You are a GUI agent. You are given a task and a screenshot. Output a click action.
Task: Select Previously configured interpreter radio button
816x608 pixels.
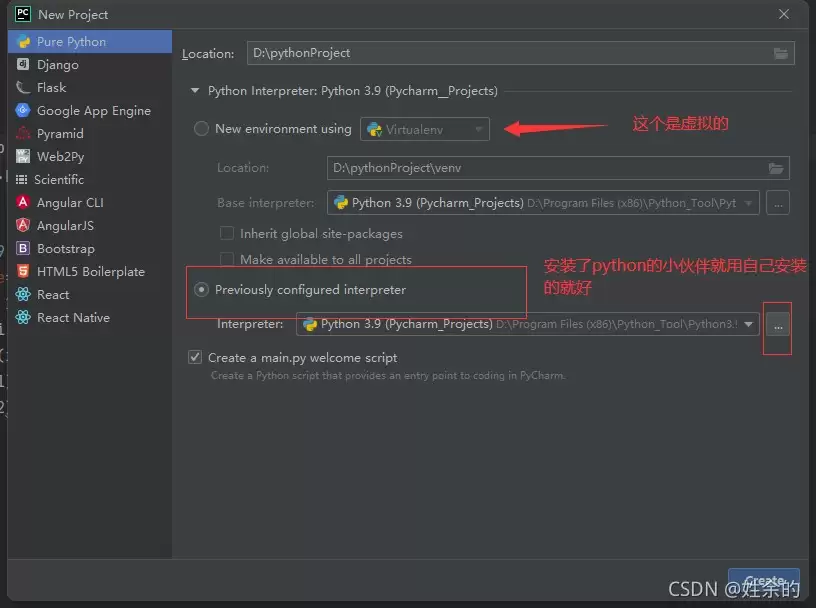[201, 289]
